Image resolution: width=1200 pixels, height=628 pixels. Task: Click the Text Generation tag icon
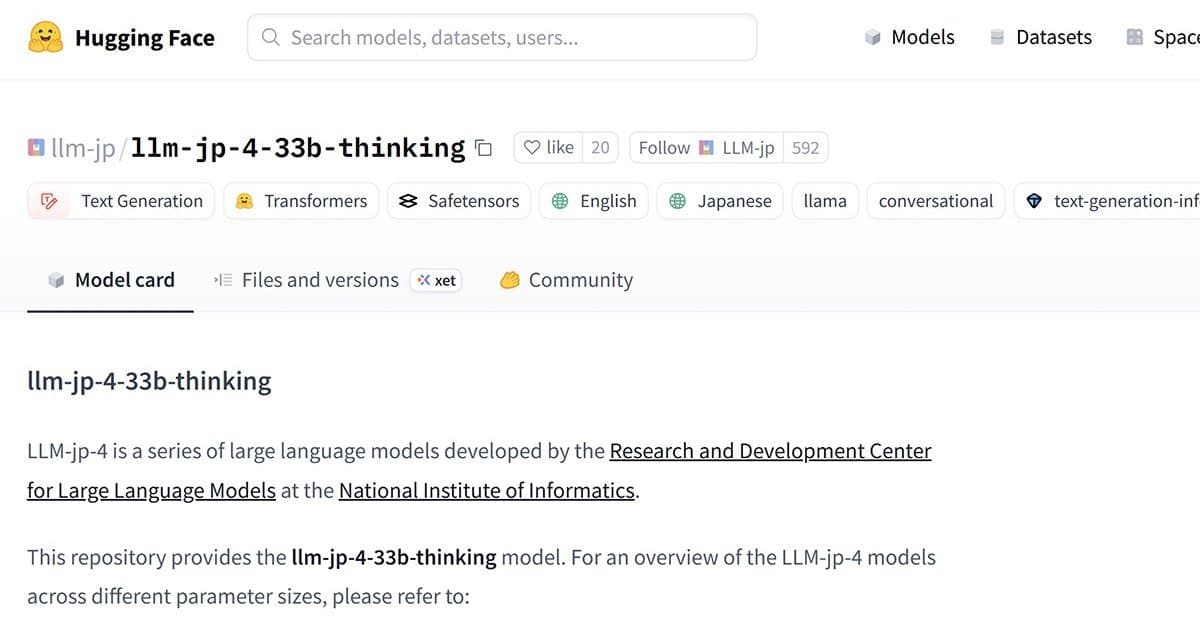click(x=48, y=201)
